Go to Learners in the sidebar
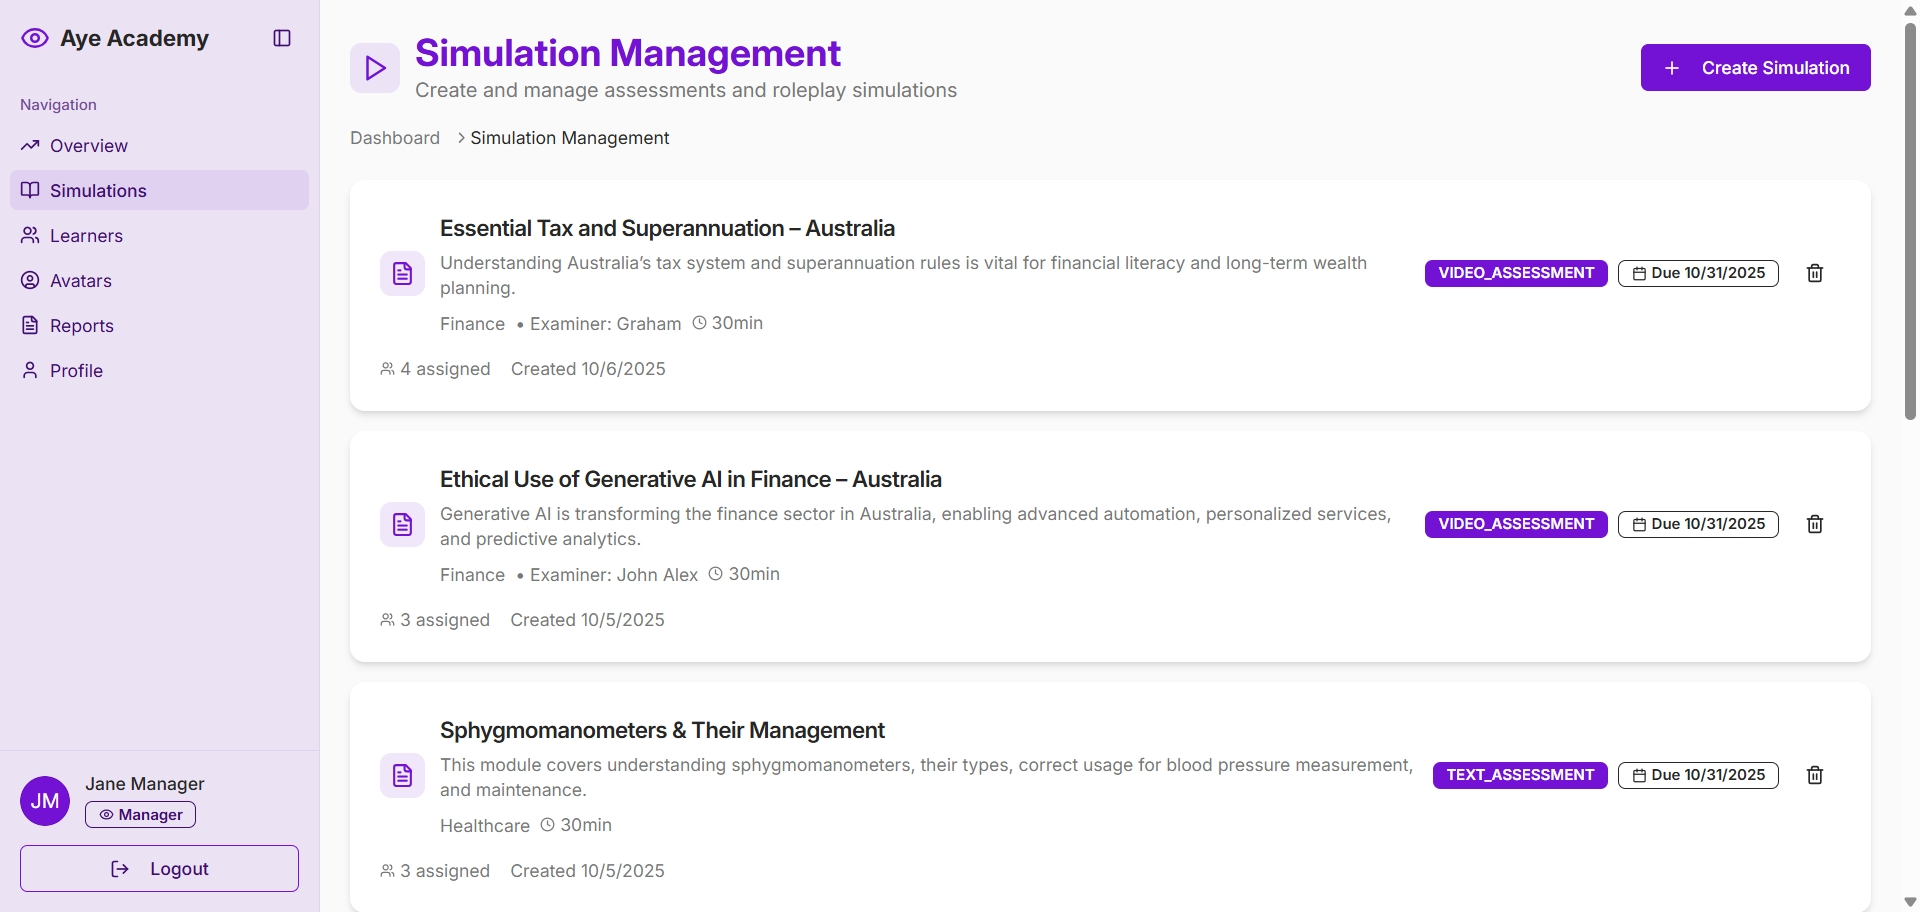1920x912 pixels. 86,236
